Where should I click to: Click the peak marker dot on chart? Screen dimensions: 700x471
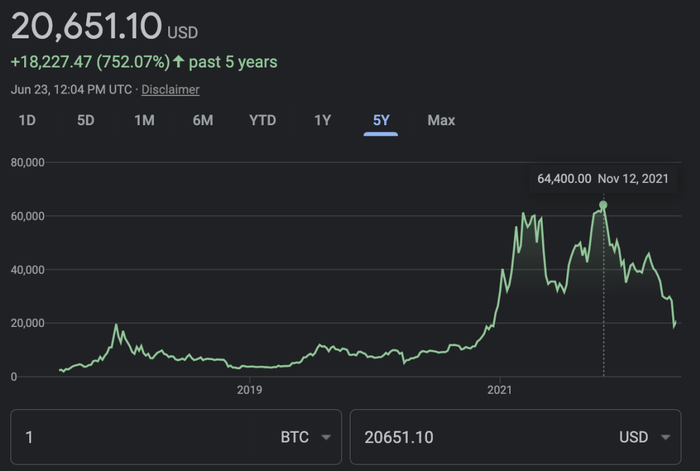point(603,205)
